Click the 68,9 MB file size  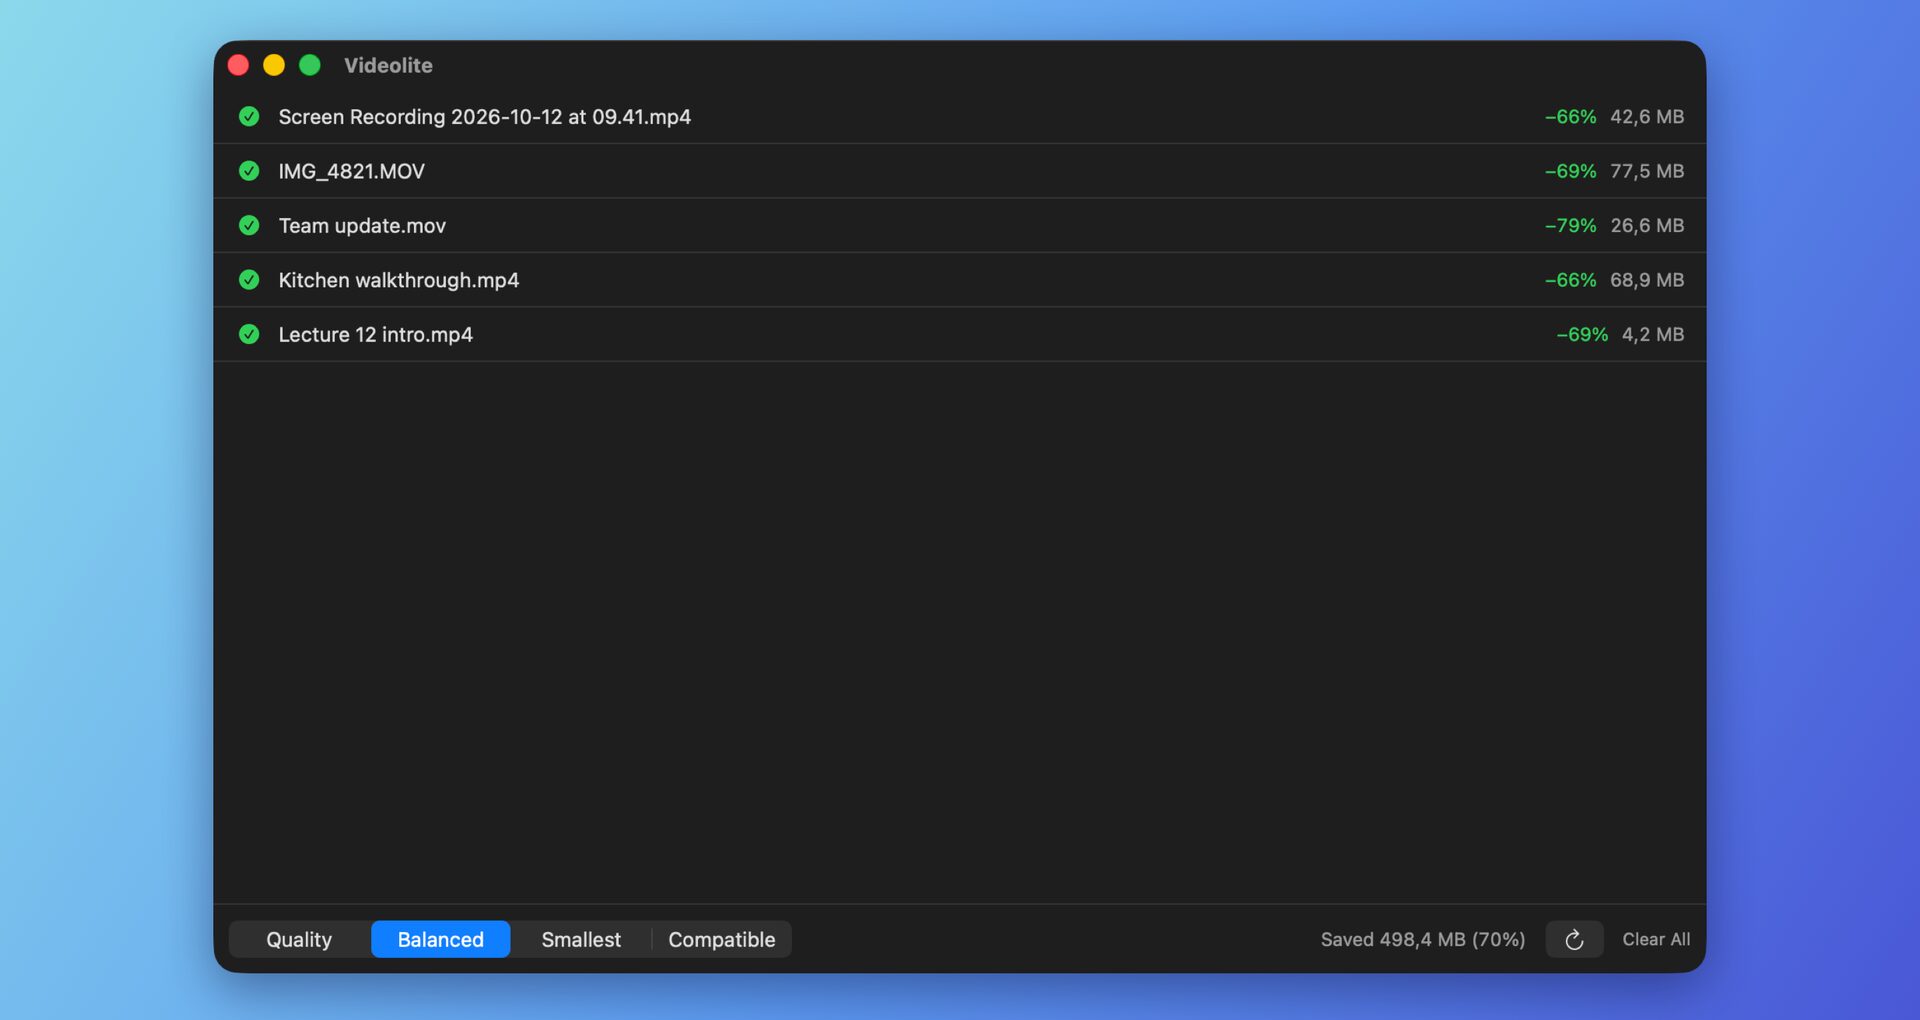(1647, 280)
